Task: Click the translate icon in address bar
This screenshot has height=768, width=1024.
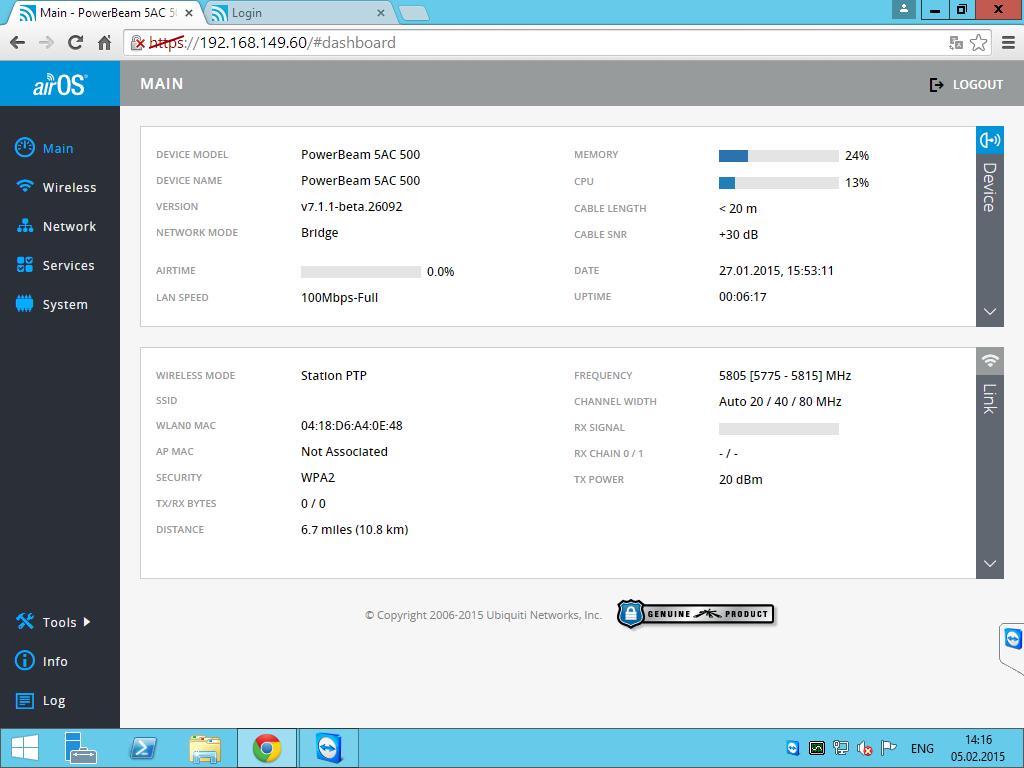Action: click(956, 43)
